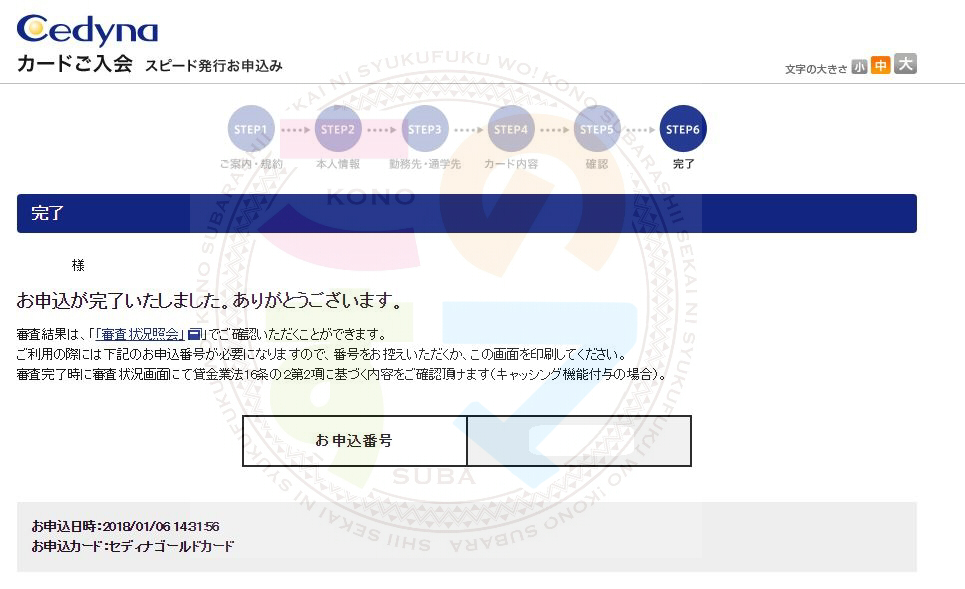Click the ご案内・規約 step label
The image size is (965, 589).
(251, 164)
